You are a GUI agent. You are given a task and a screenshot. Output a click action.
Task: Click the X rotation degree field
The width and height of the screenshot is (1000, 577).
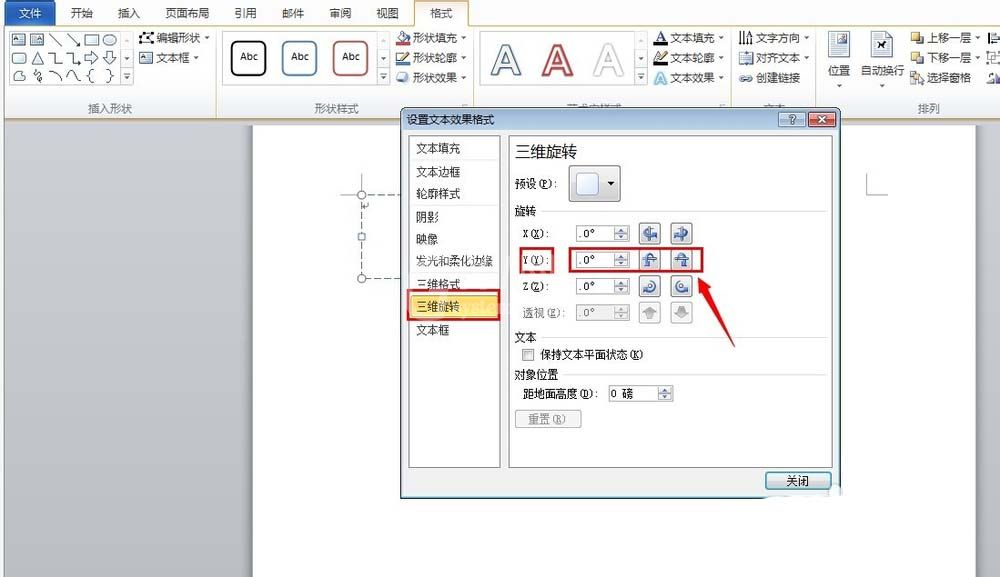(595, 233)
